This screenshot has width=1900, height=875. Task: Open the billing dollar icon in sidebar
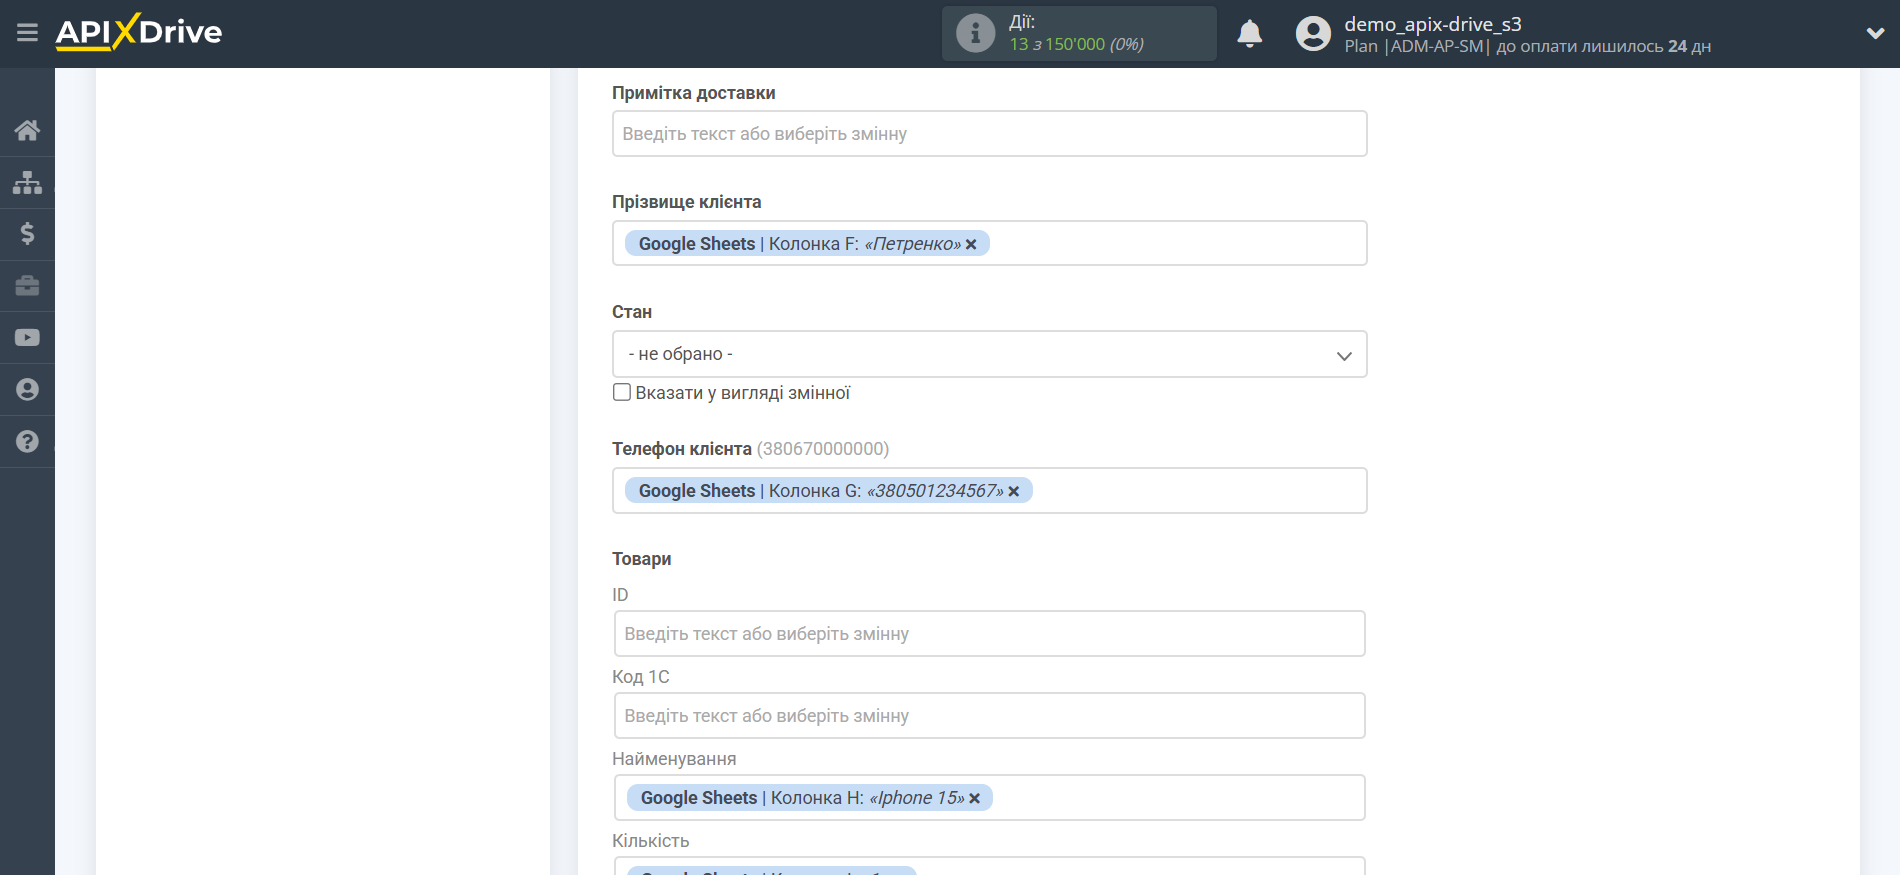(x=27, y=234)
